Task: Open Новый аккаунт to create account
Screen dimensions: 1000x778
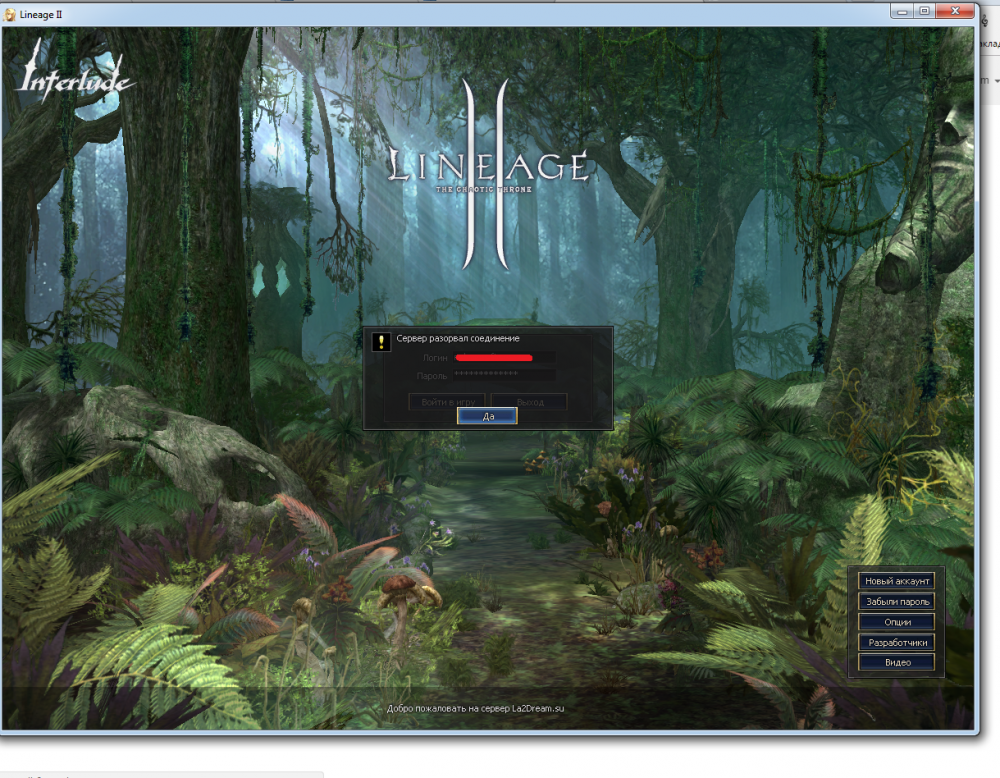Action: [897, 581]
